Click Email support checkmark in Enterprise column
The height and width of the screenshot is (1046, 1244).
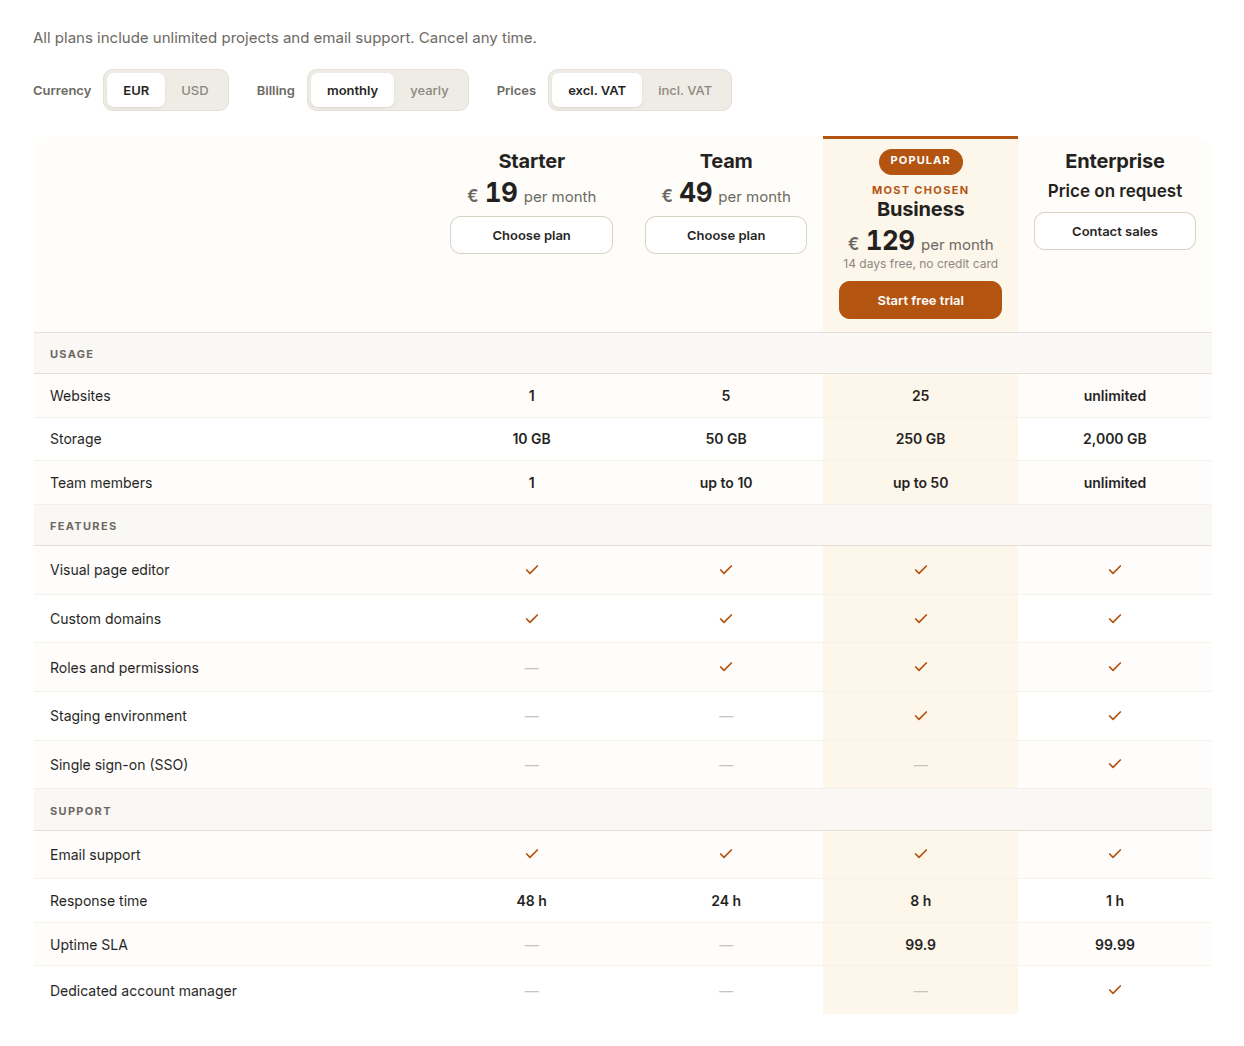1115,854
